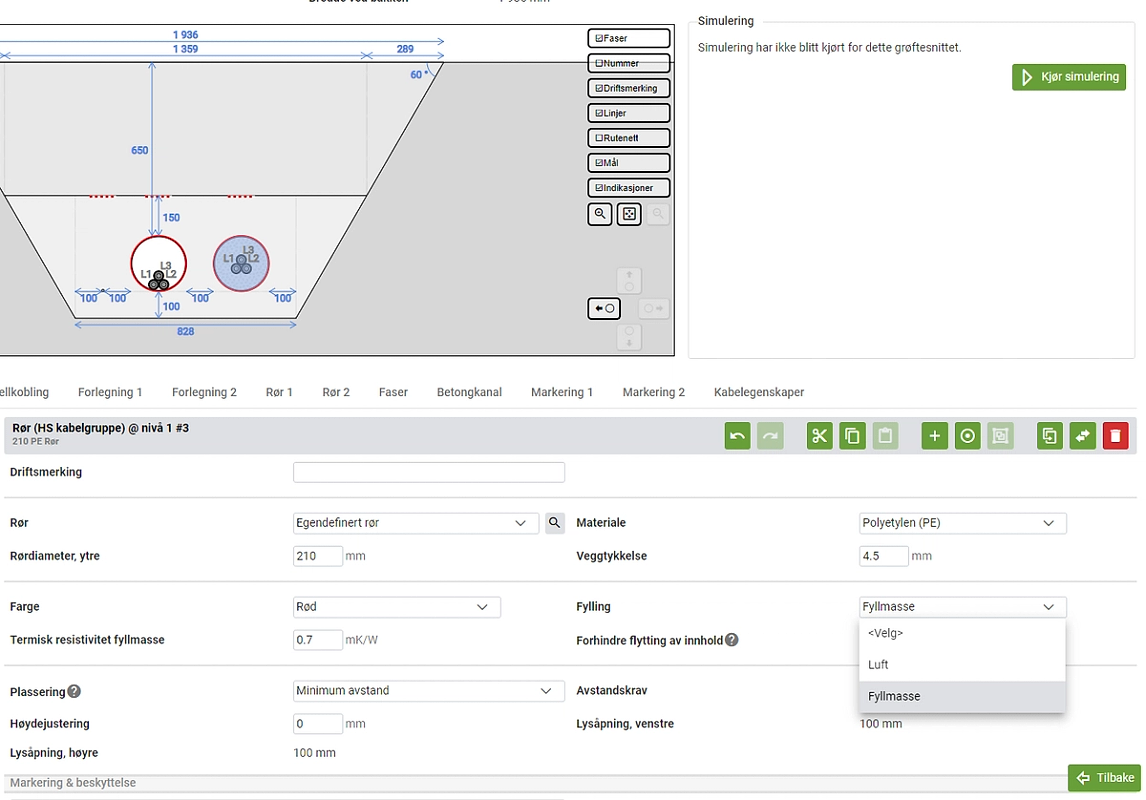Enable Nummer display checkbox
1146x800 pixels.
(x=629, y=63)
